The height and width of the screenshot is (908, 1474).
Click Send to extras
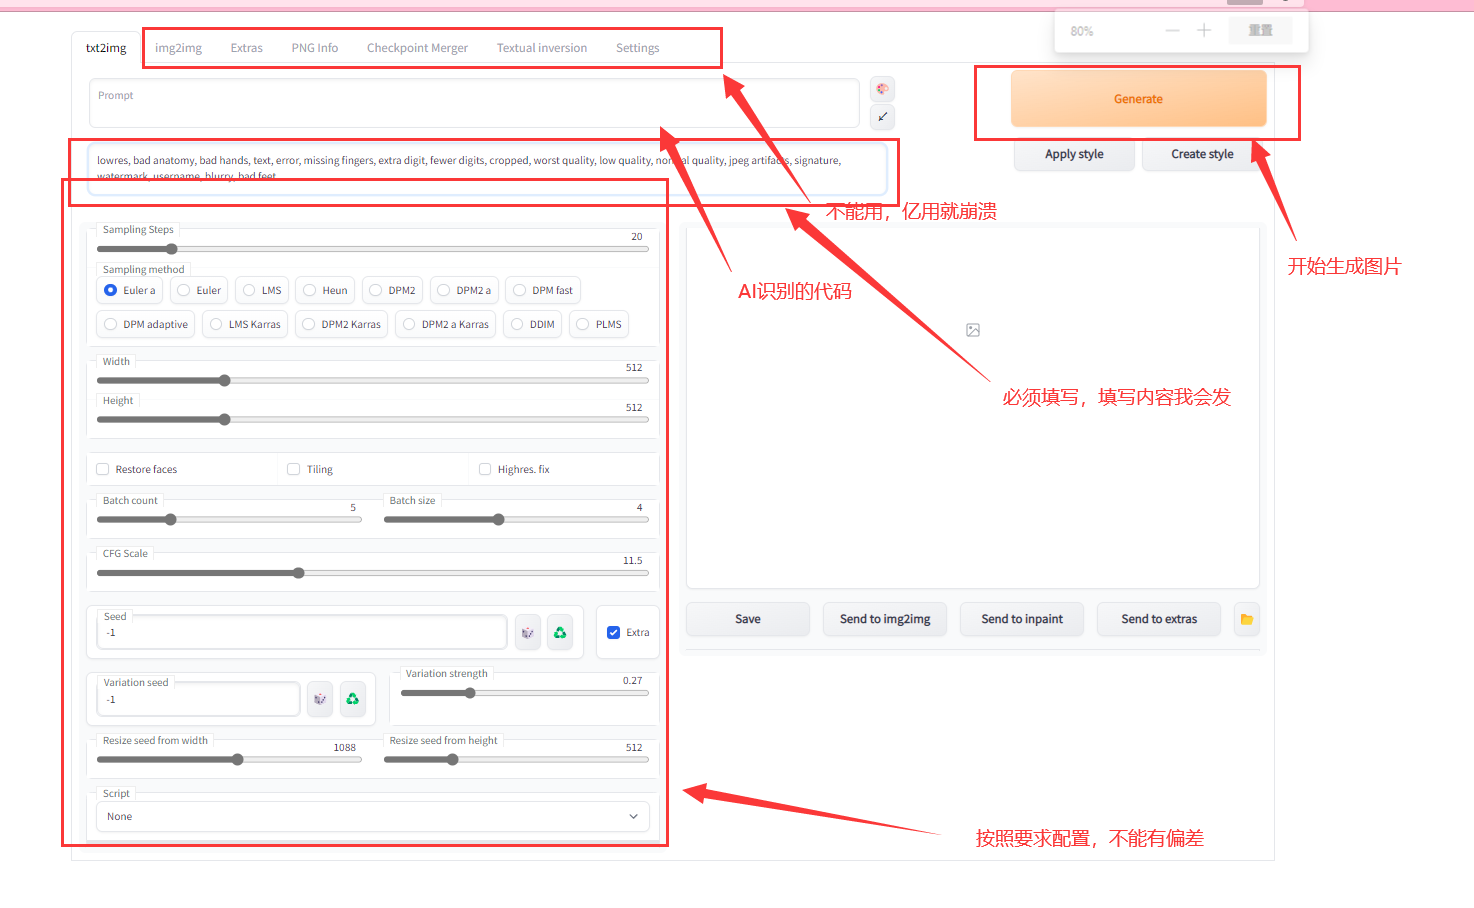pos(1159,619)
